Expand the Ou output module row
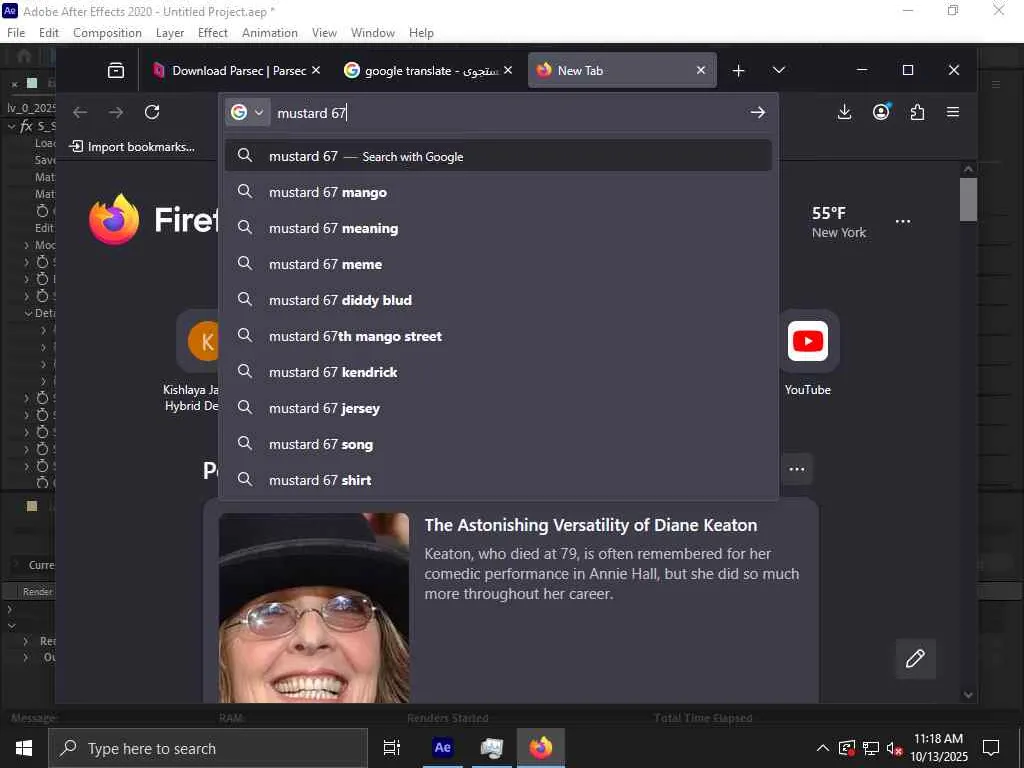Viewport: 1024px width, 768px height. [26, 658]
